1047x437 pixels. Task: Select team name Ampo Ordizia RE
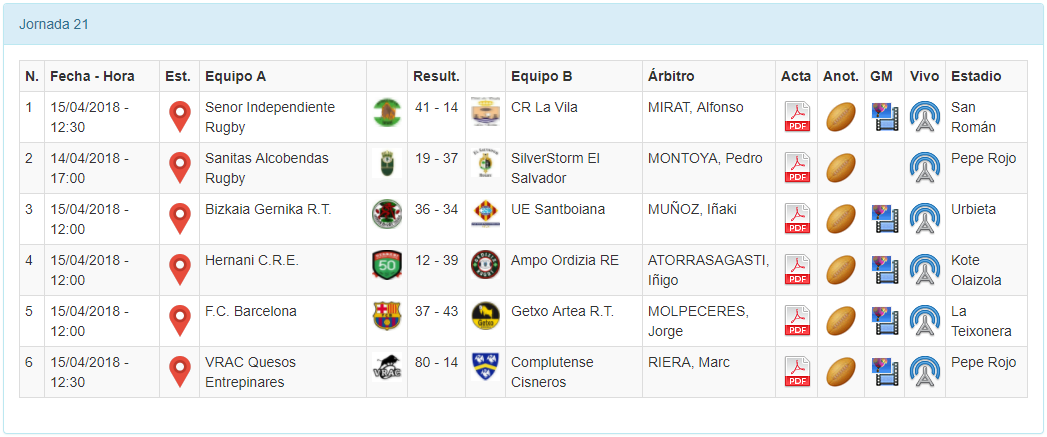coord(564,260)
